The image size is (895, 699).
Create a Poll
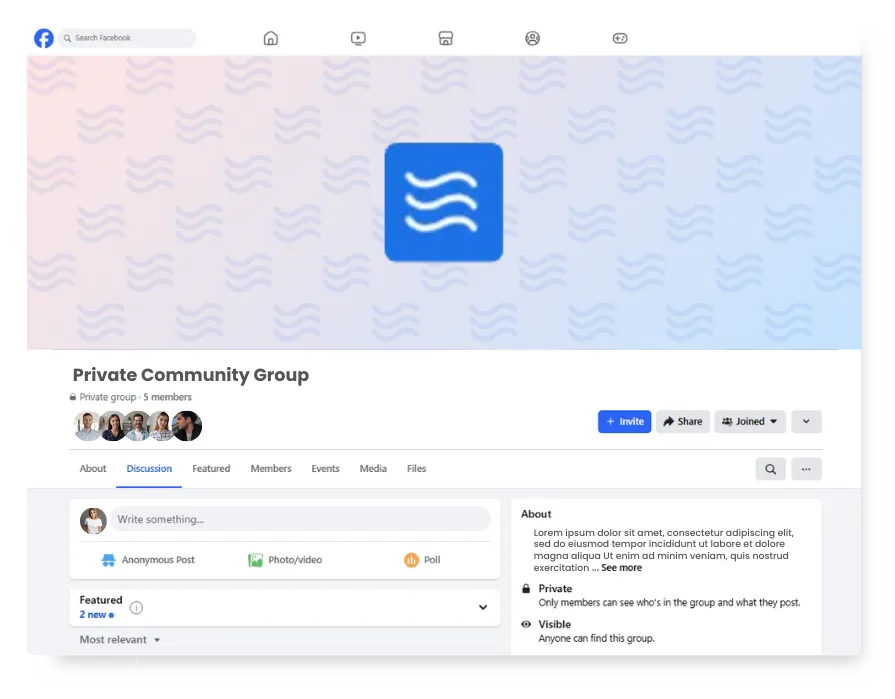point(422,560)
